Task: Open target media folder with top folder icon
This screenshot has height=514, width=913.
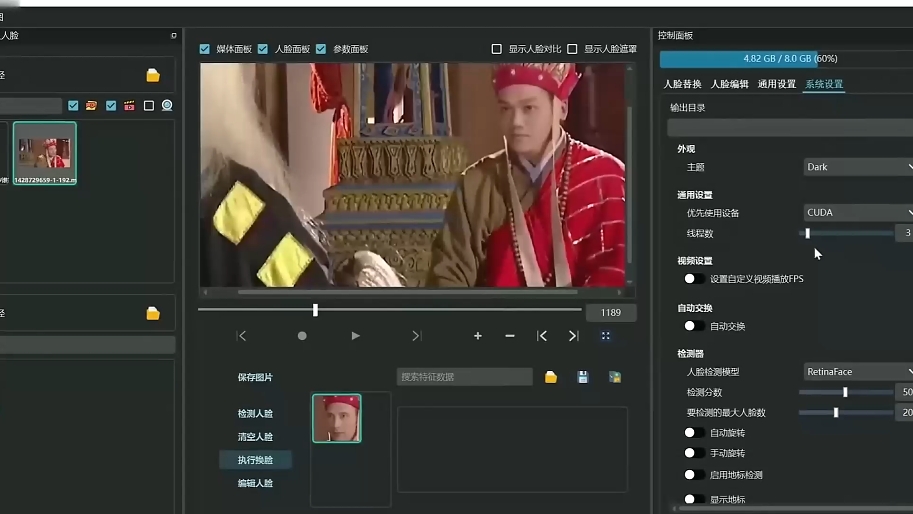Action: 153,75
